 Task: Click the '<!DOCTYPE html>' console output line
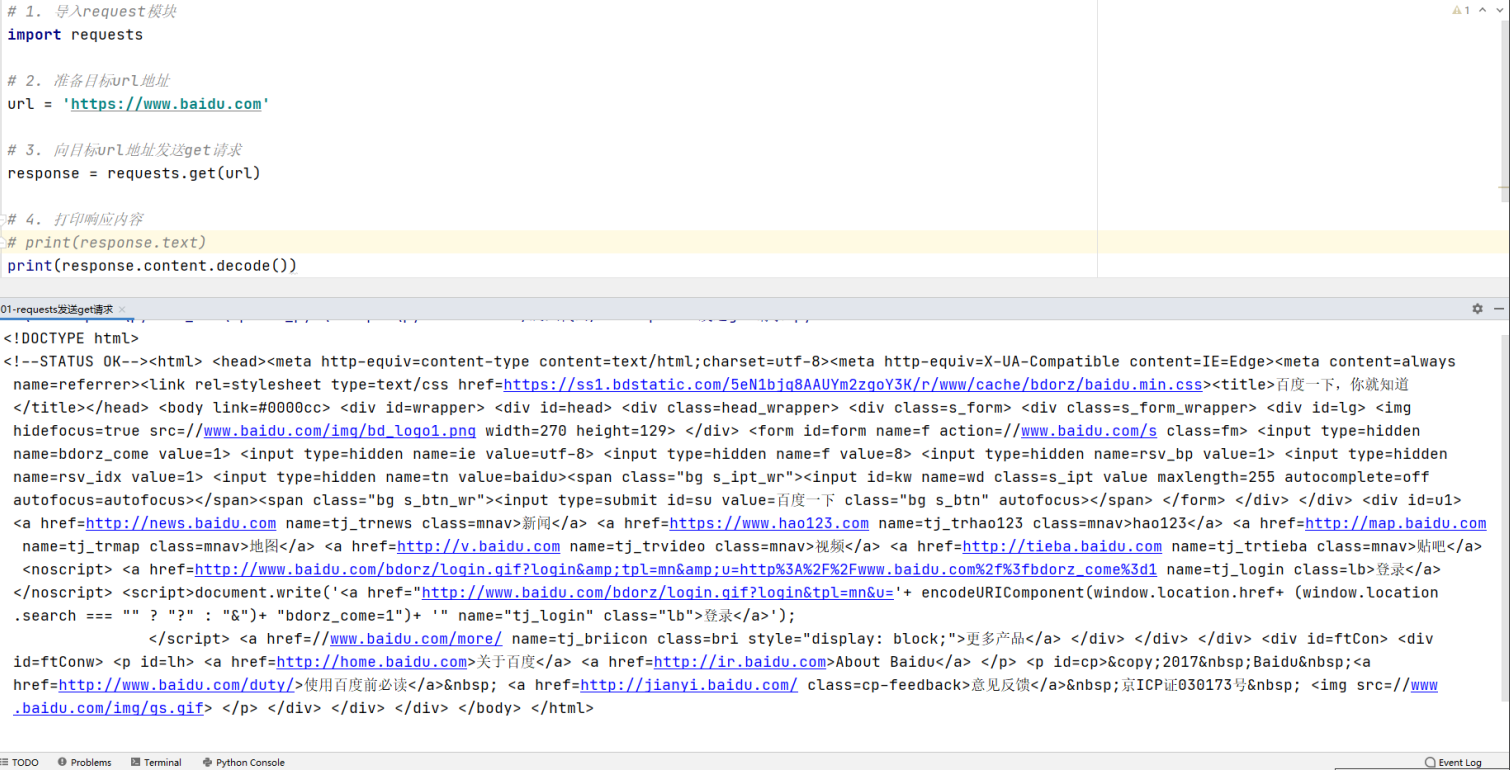pyautogui.click(x=71, y=338)
